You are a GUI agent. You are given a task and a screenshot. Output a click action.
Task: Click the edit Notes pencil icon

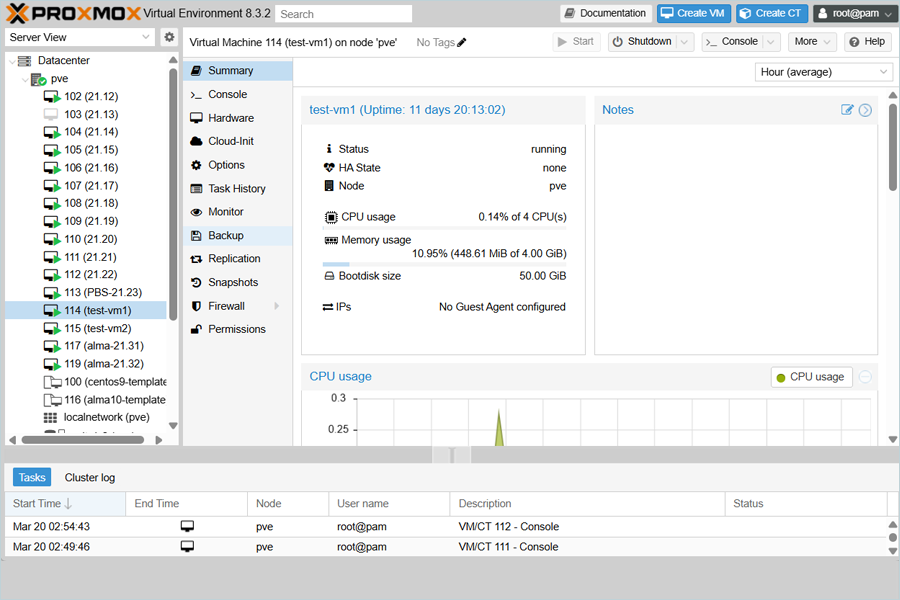[x=847, y=110]
